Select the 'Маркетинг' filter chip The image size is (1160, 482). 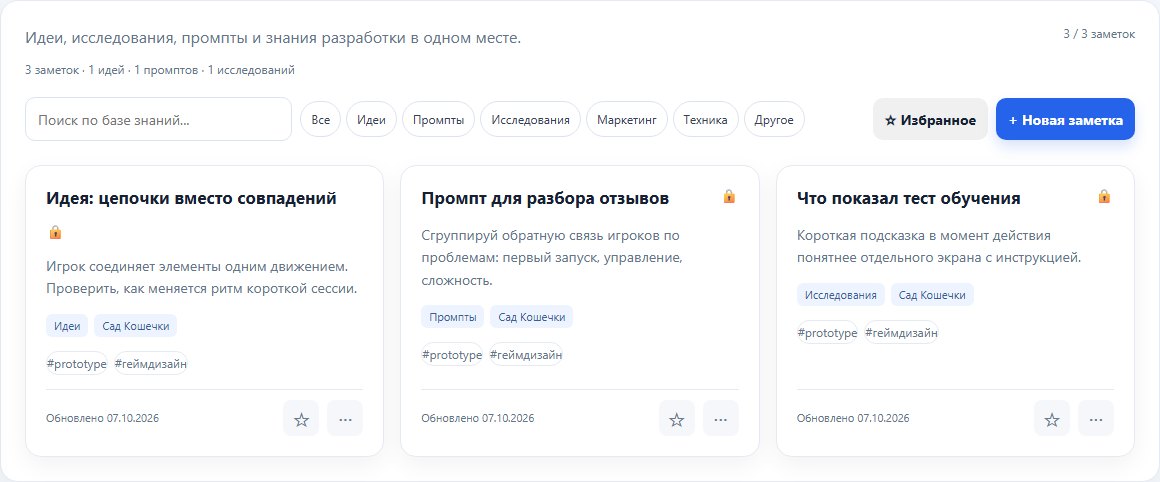627,120
